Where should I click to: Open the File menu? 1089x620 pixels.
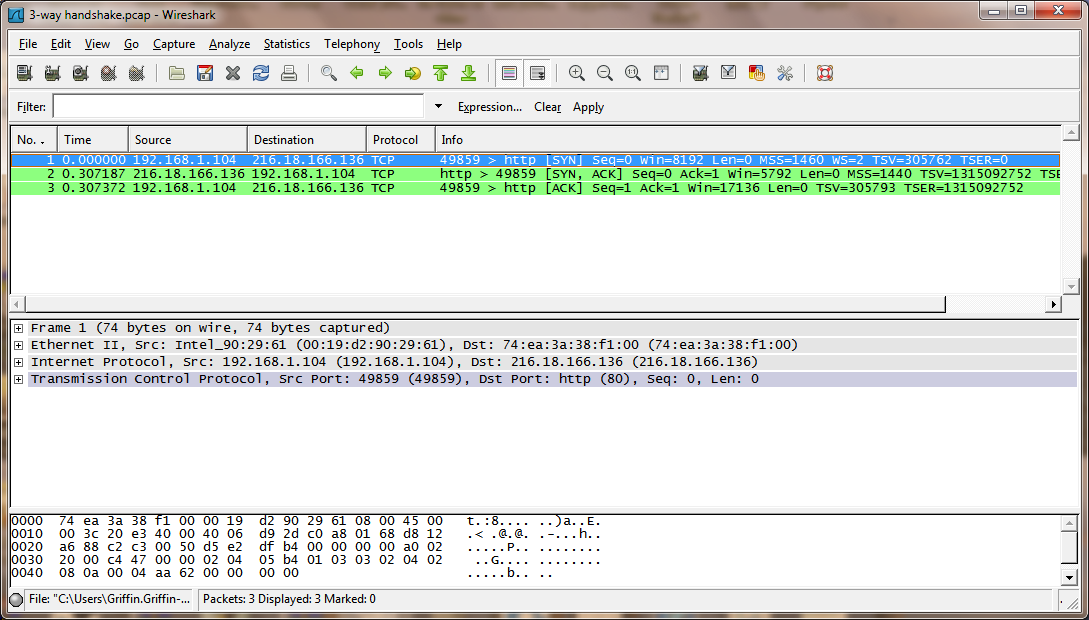point(28,44)
